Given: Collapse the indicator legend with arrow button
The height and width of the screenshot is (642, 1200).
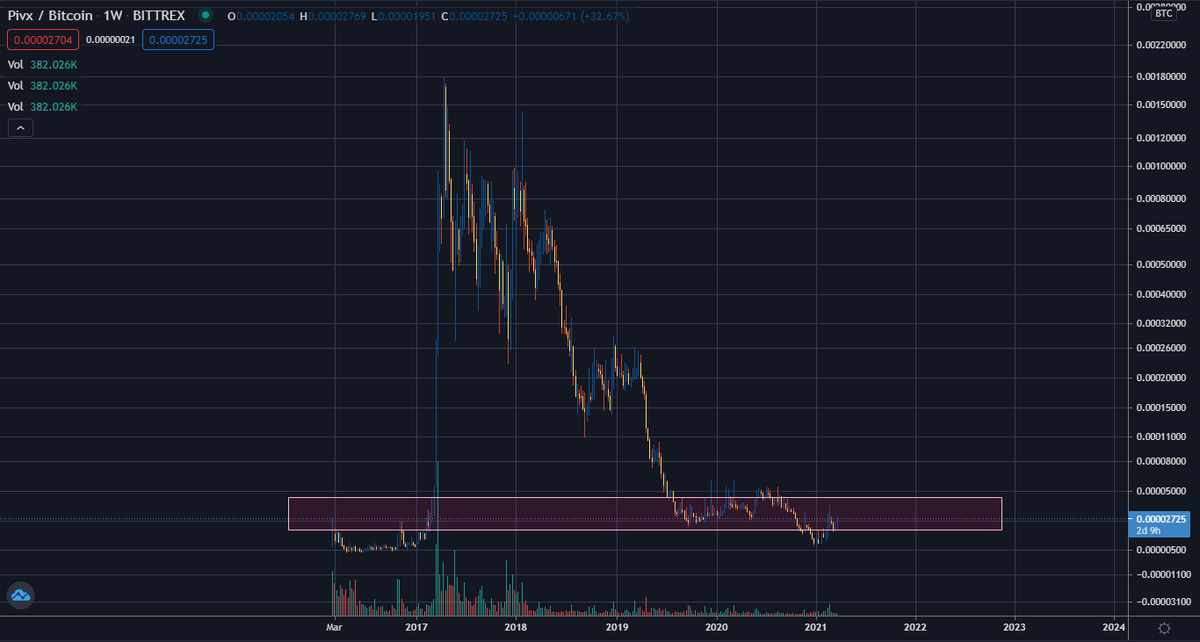Looking at the screenshot, I should point(20,127).
